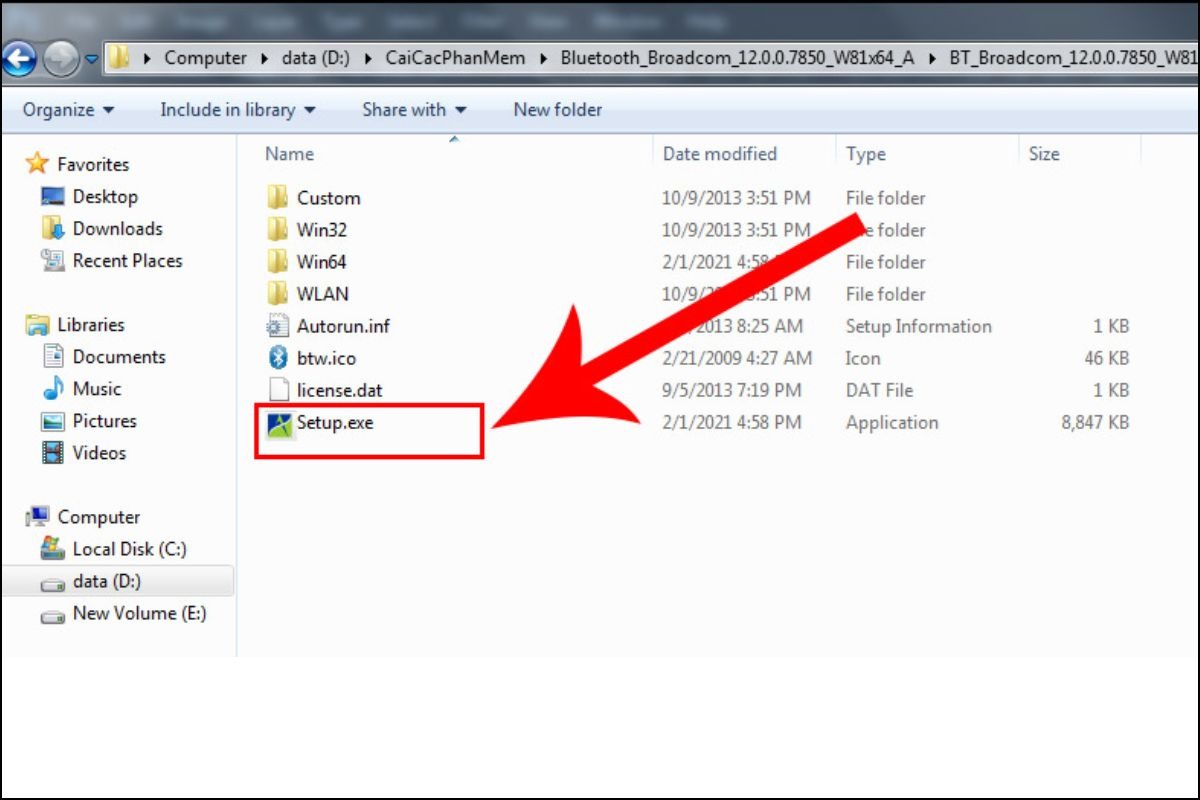The image size is (1200, 800).
Task: Click the Libraries icon in sidebar
Action: point(37,324)
